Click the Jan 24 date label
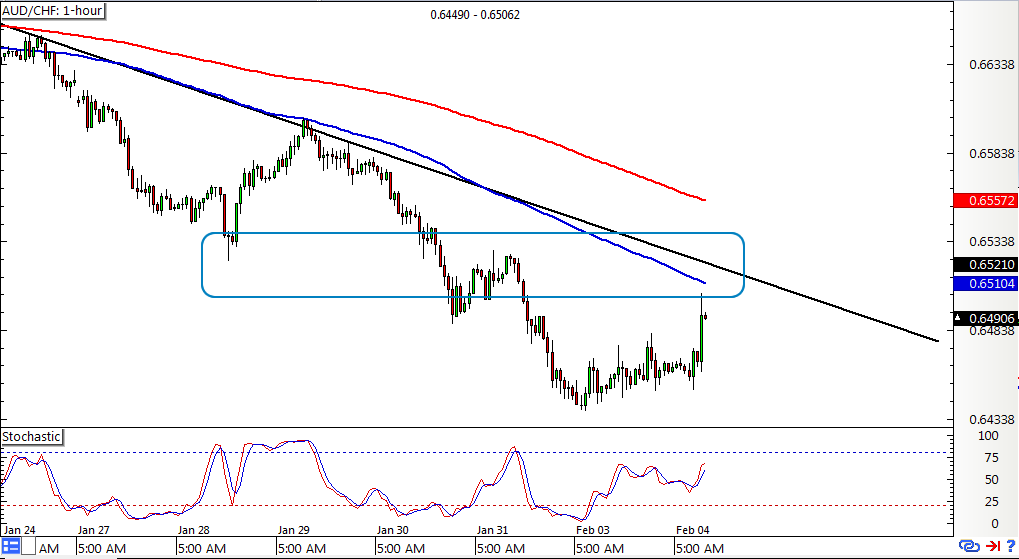The width and height of the screenshot is (1019, 559). pos(19,529)
